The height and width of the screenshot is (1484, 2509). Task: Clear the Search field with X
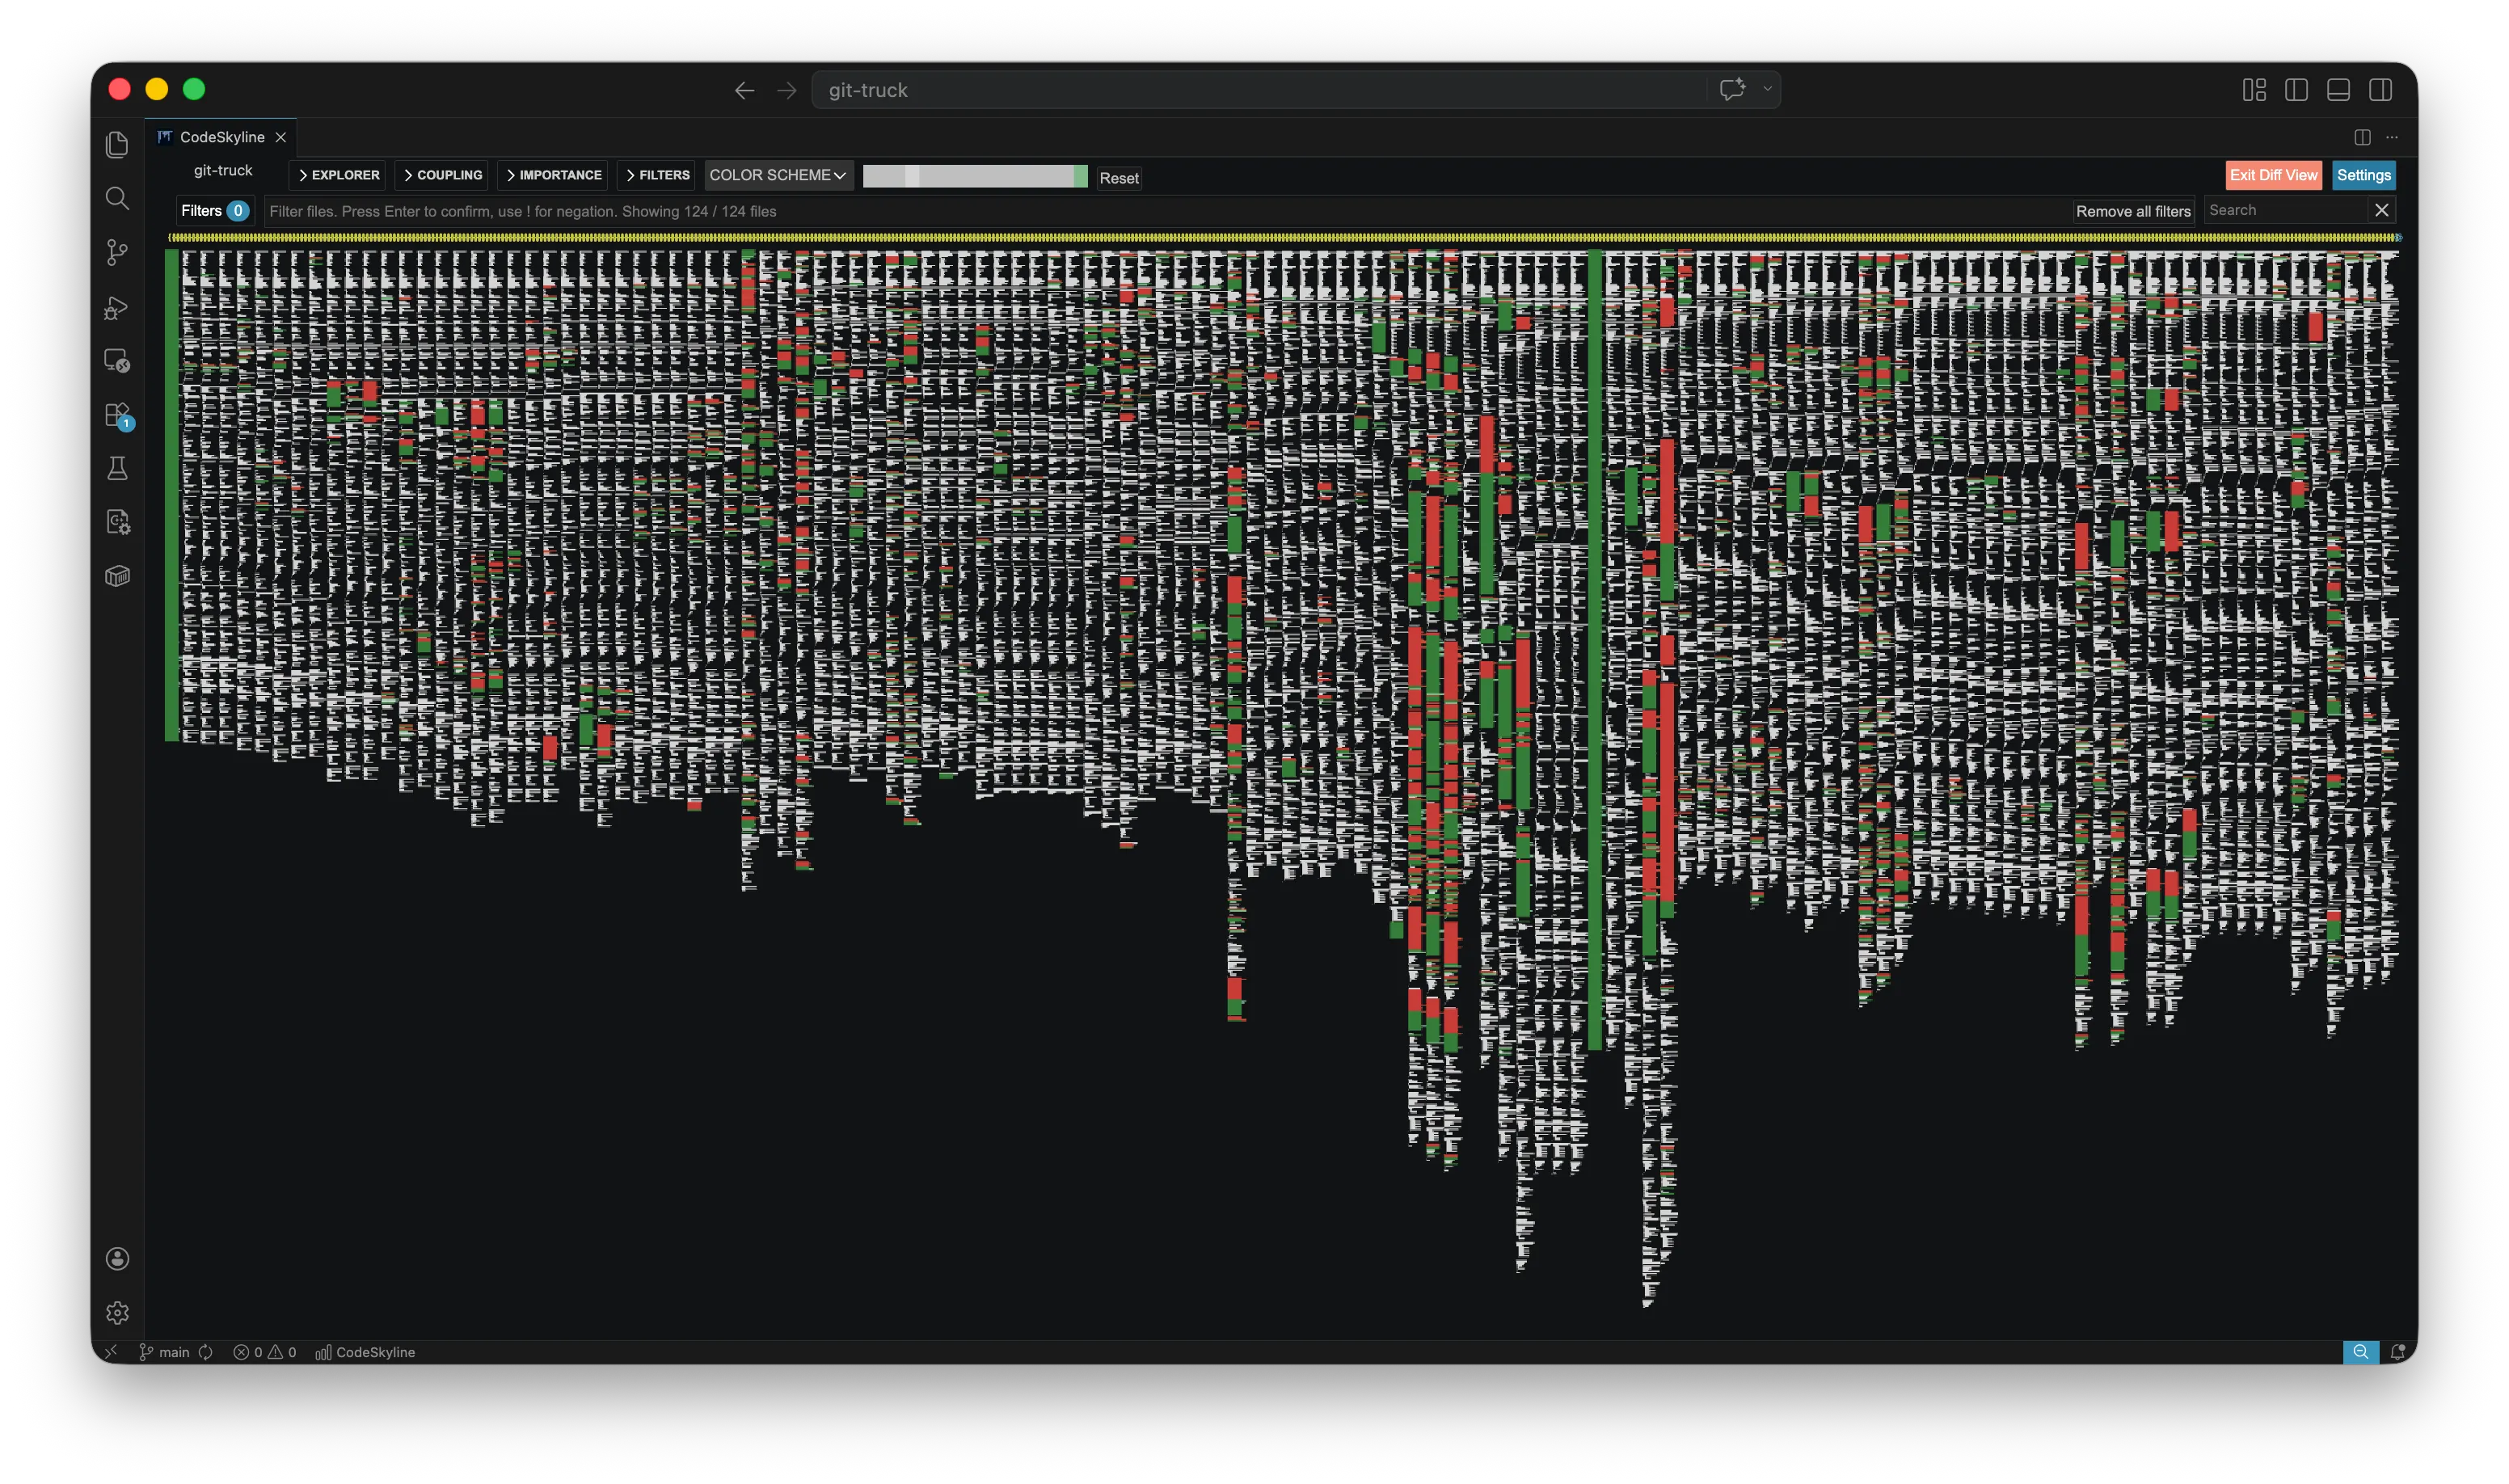[x=2382, y=210]
